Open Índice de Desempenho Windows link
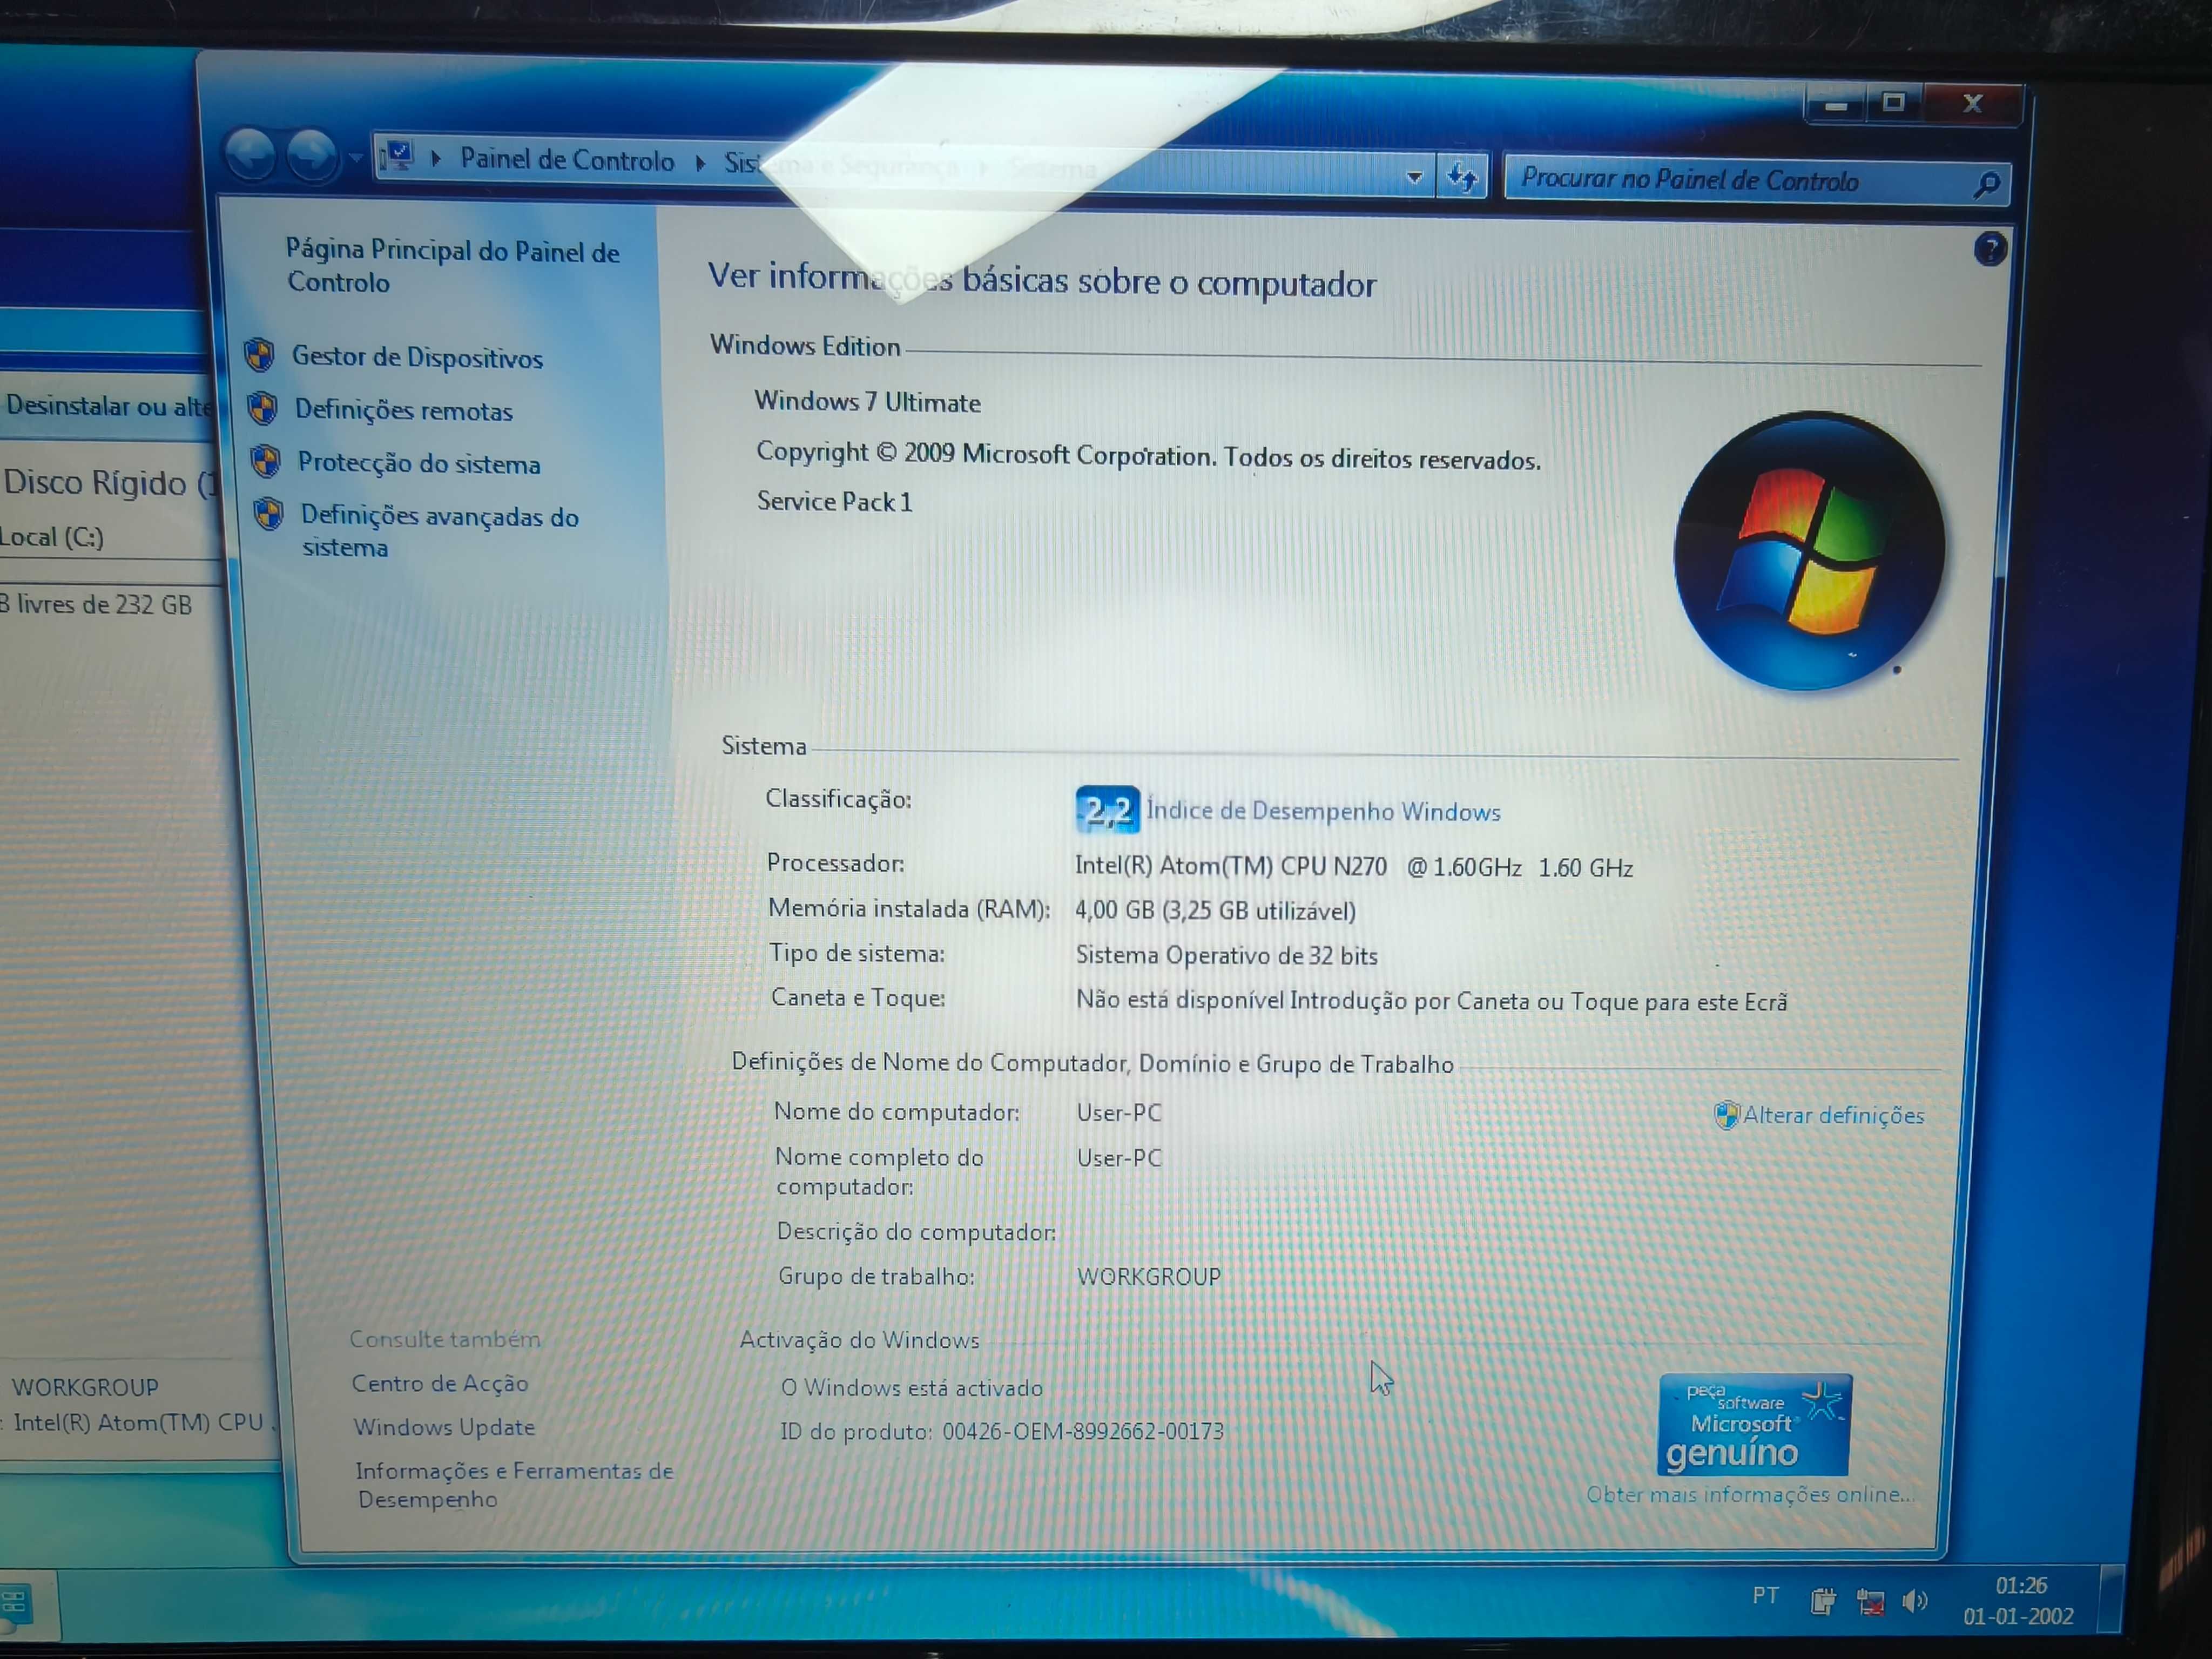 1323,811
